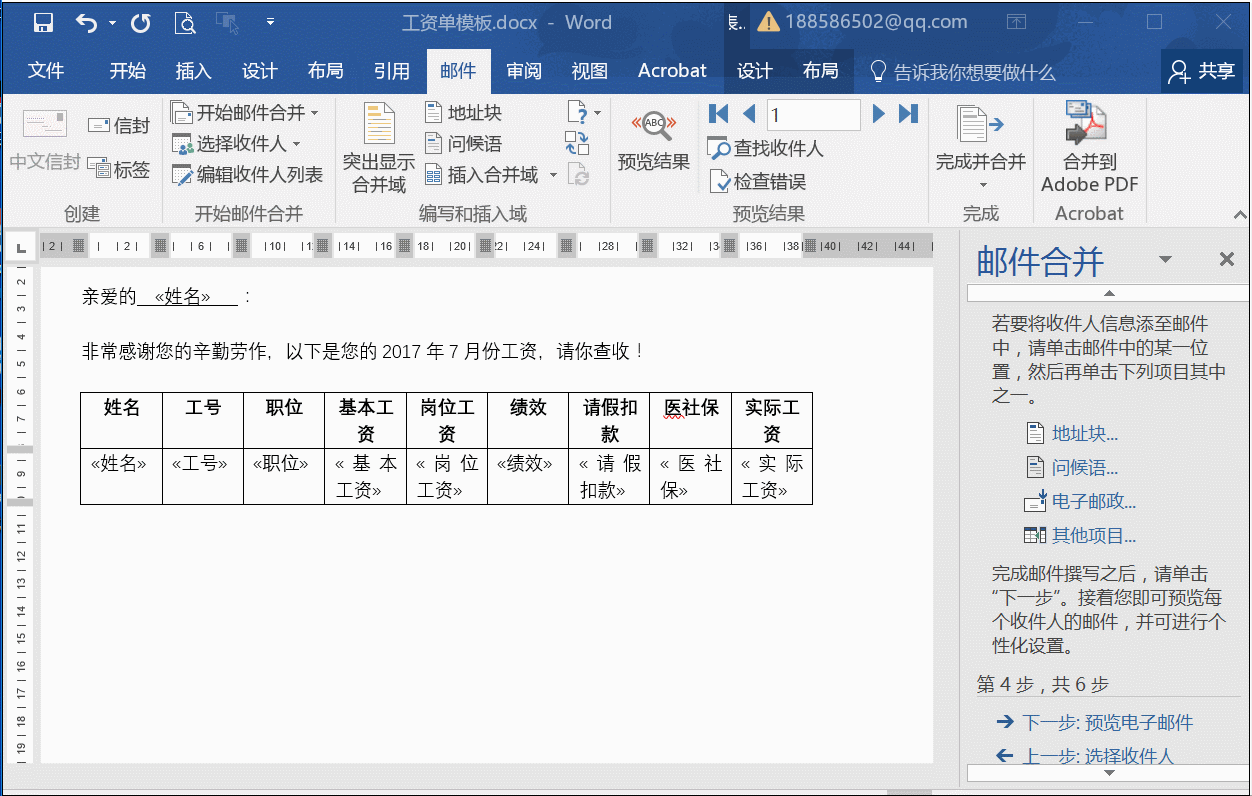The height and width of the screenshot is (796, 1252).
Task: Open the 完成并合并 dropdown
Action: tap(981, 146)
